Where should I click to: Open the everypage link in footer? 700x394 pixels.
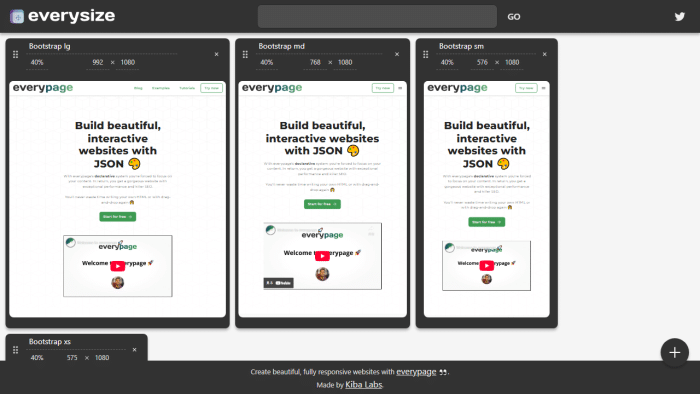(416, 372)
